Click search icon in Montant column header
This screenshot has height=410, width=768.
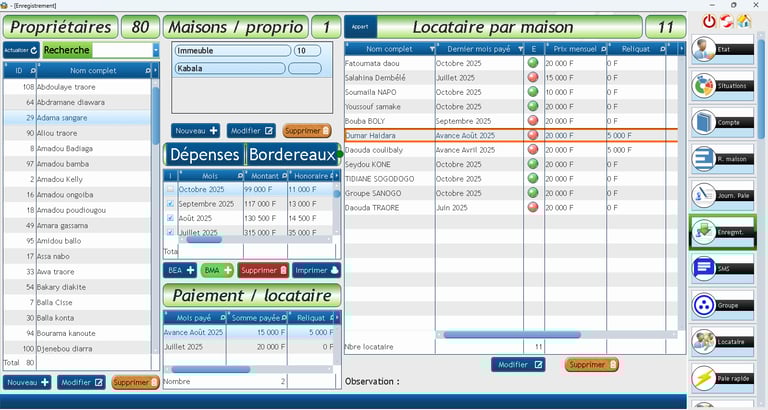pos(284,176)
